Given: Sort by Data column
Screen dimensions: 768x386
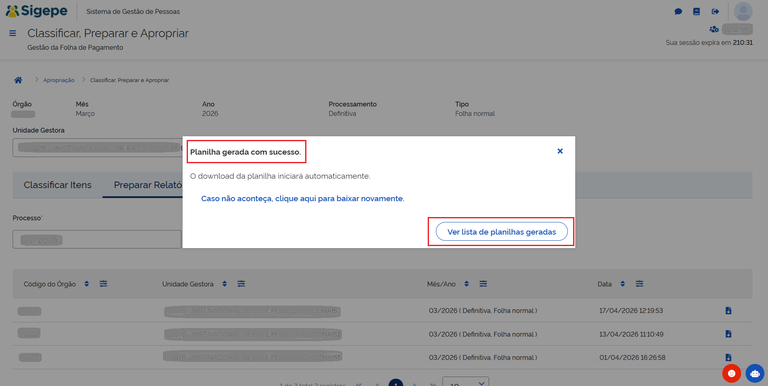Looking at the screenshot, I should [623, 284].
